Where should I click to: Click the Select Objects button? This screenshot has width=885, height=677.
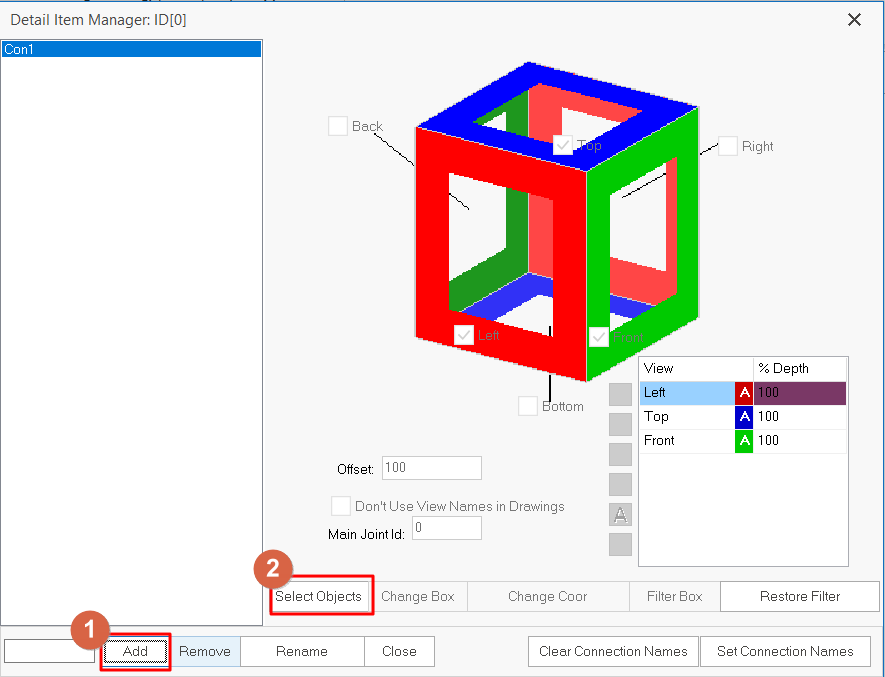coord(319,597)
